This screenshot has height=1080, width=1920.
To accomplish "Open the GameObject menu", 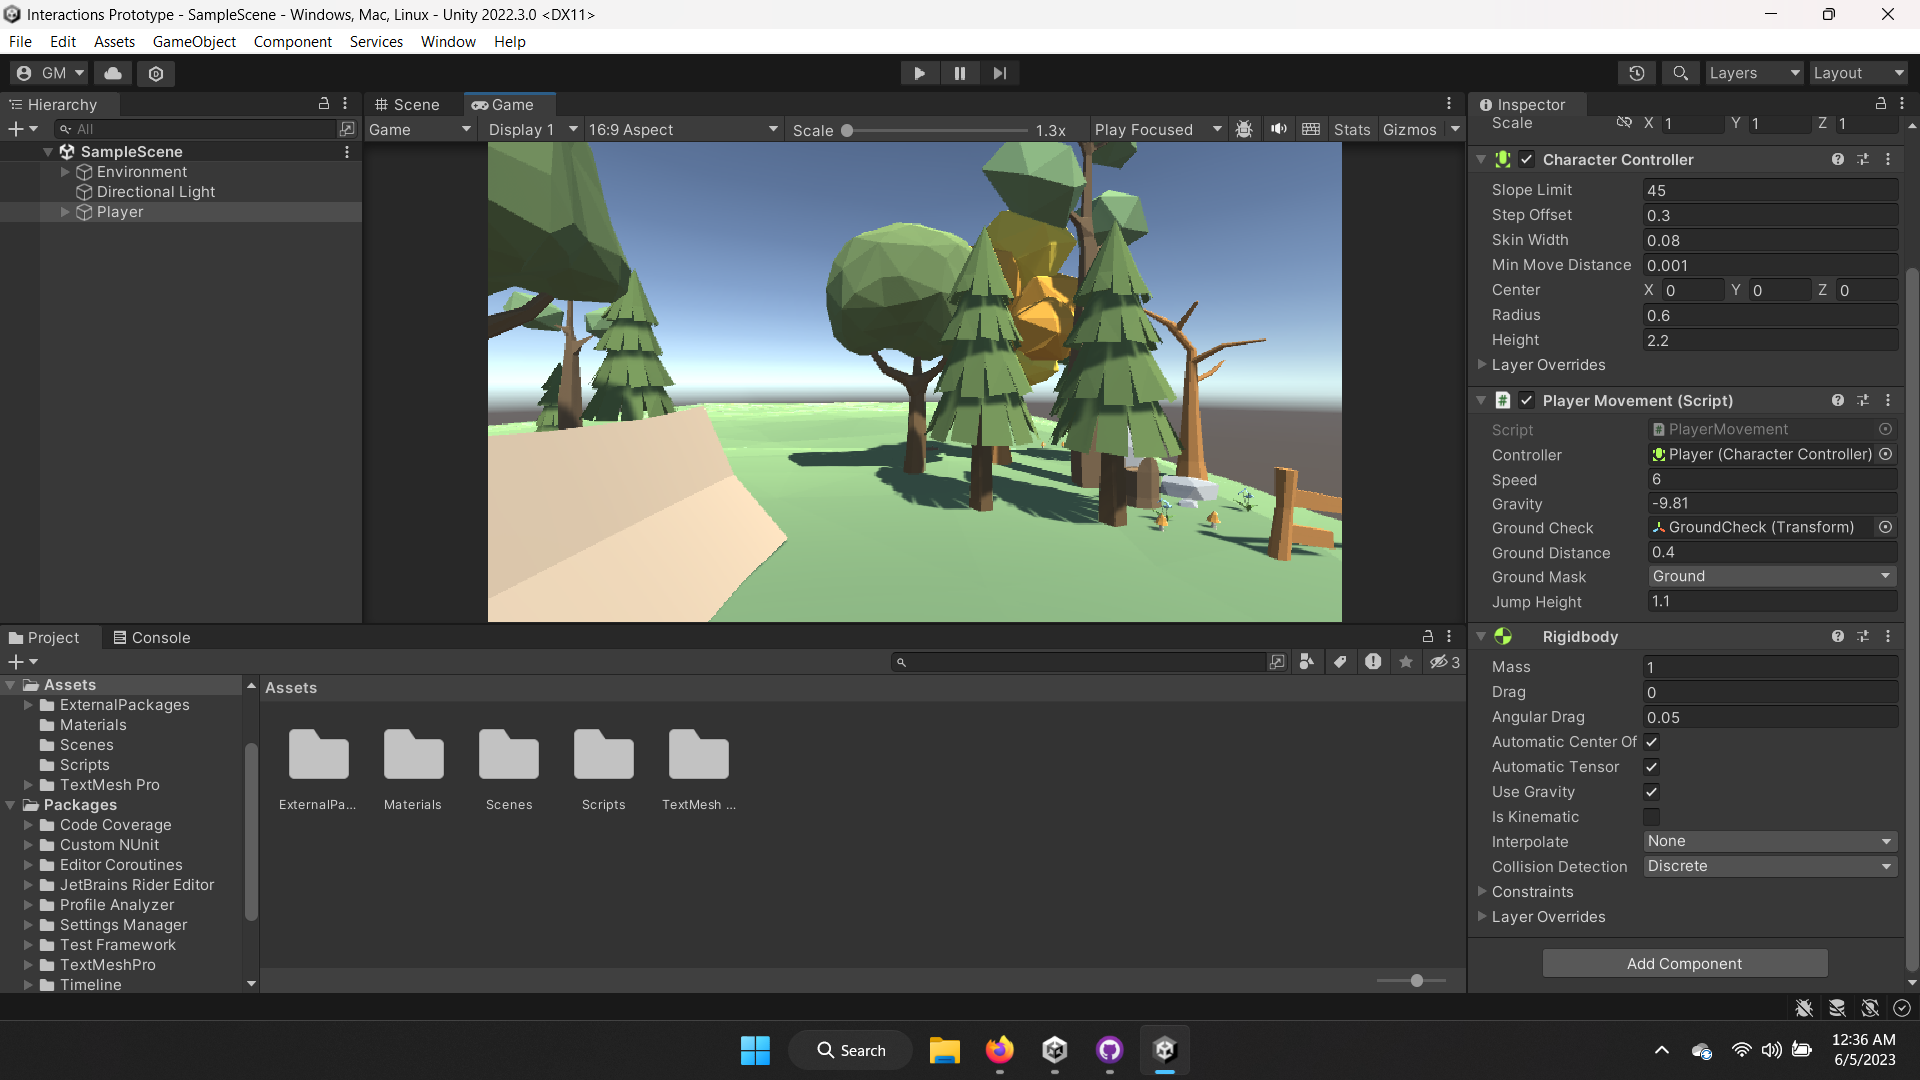I will click(x=194, y=41).
